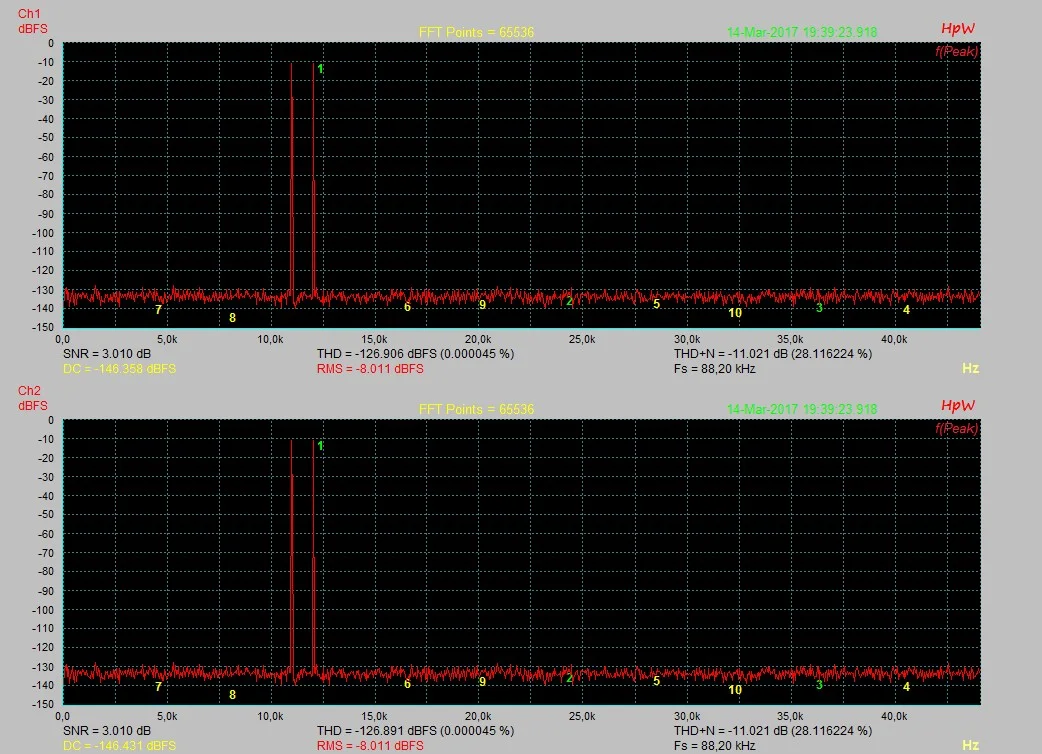Screen dimensions: 1042x754
Task: Click the 11 kHz spectral peak in Ch2
Action: [291, 558]
